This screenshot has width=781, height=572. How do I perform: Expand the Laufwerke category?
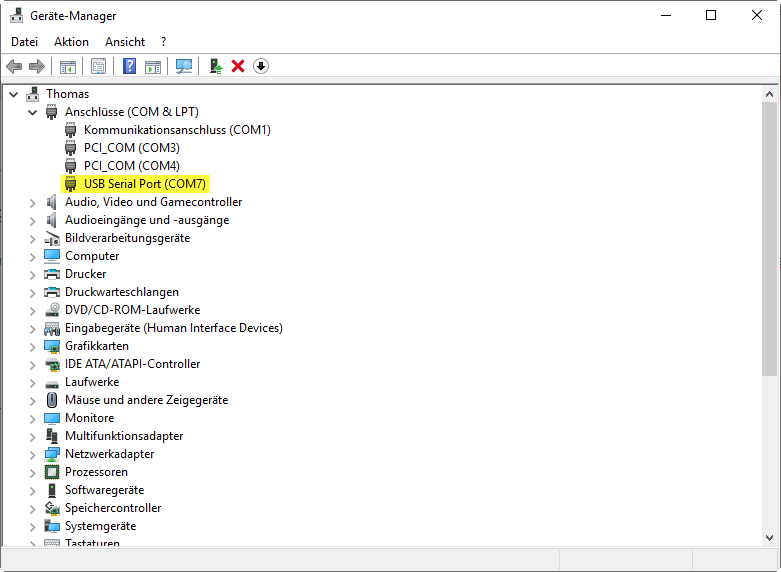(33, 382)
